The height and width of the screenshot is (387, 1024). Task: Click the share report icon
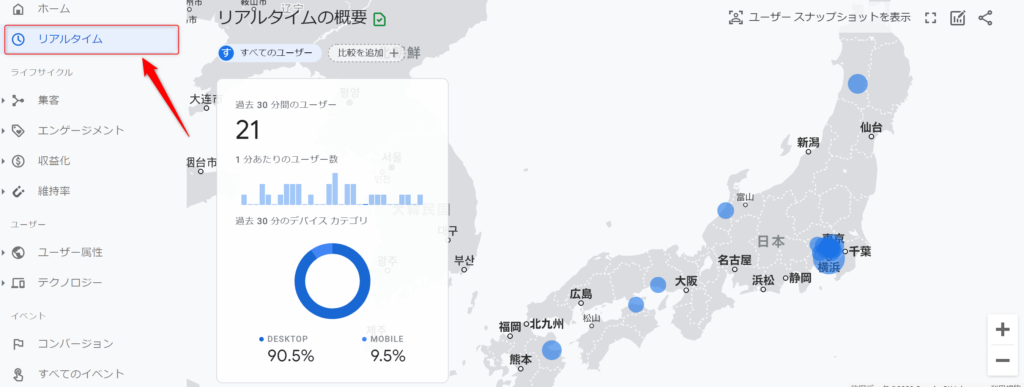[985, 18]
